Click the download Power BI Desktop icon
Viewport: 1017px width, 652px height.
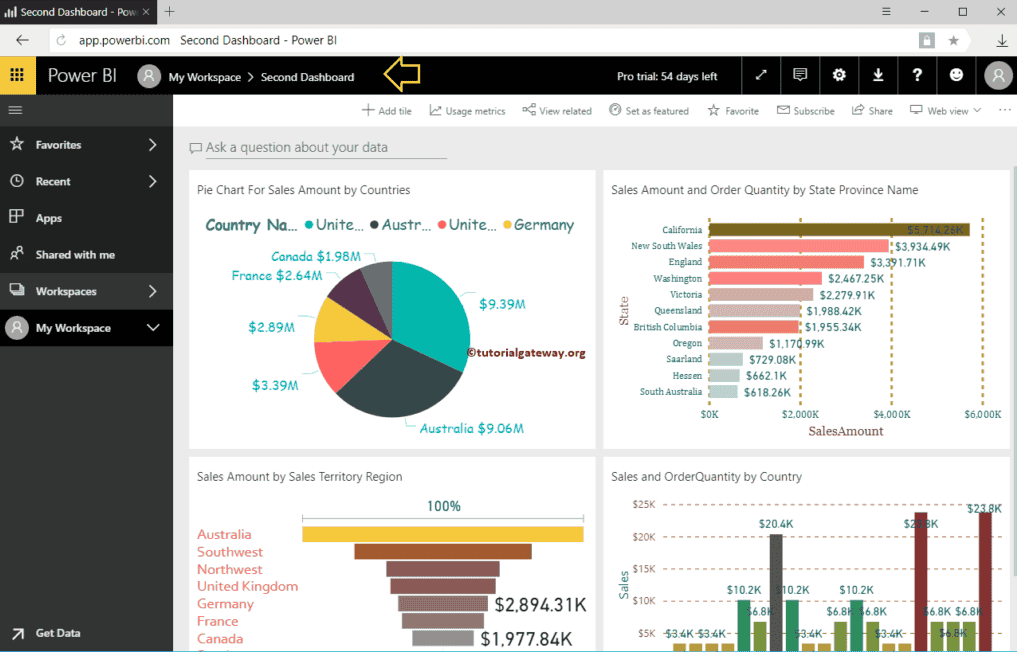[877, 75]
